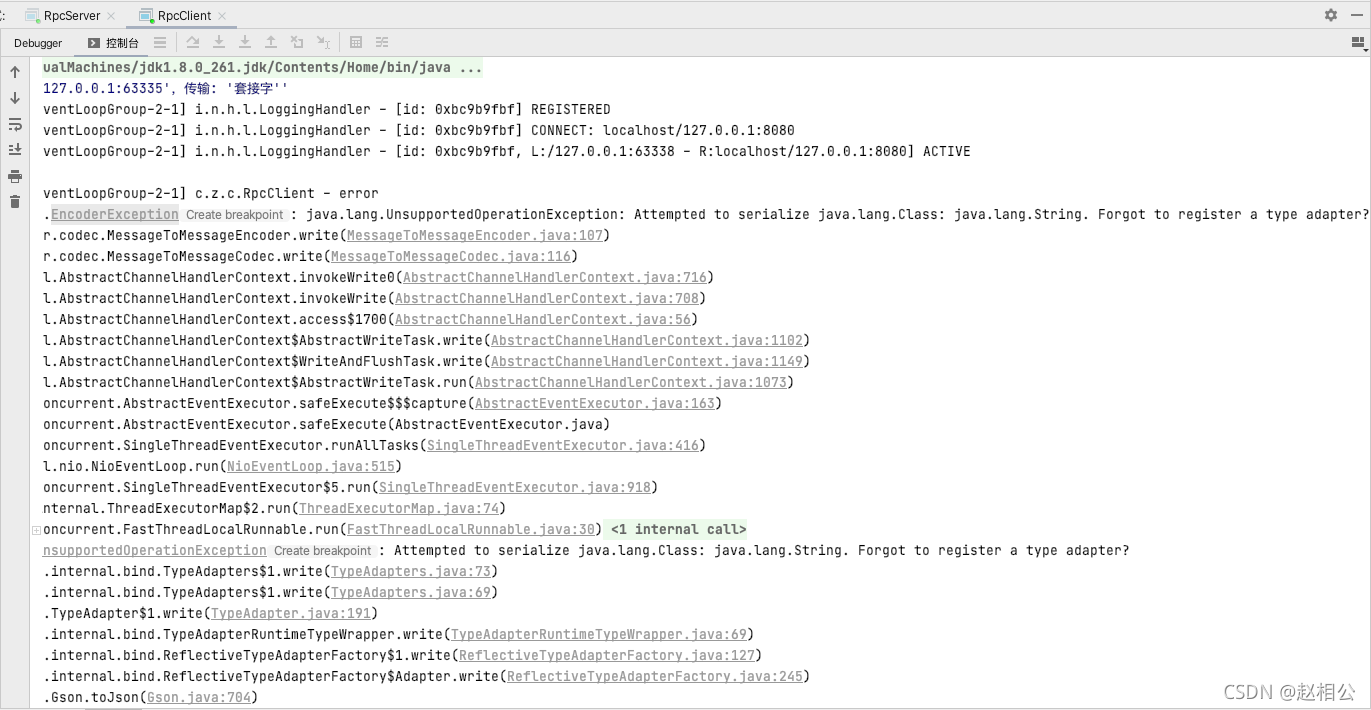Open FastThreadLocalRunnable.java:30 link

tap(471, 529)
